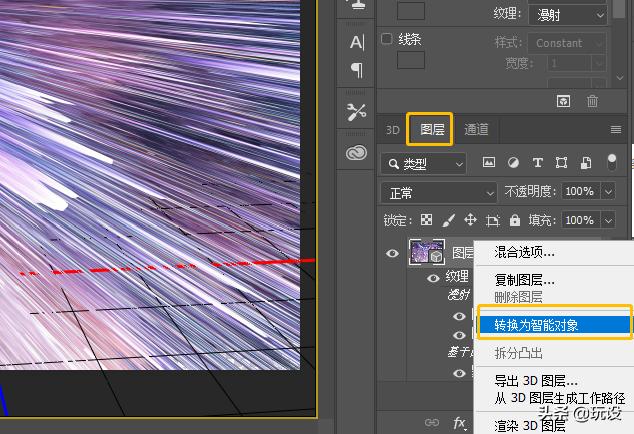Open the crossed wrench and screwdriver panel
Screen dimensions: 634x434
click(x=356, y=112)
